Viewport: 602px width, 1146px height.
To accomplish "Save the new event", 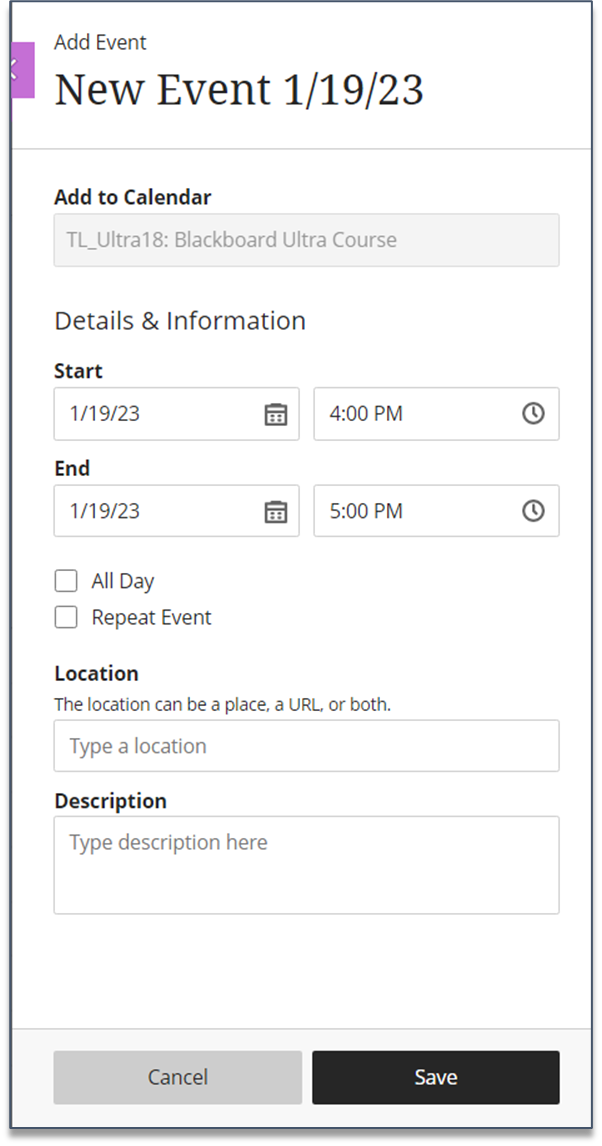I will pyautogui.click(x=436, y=1077).
